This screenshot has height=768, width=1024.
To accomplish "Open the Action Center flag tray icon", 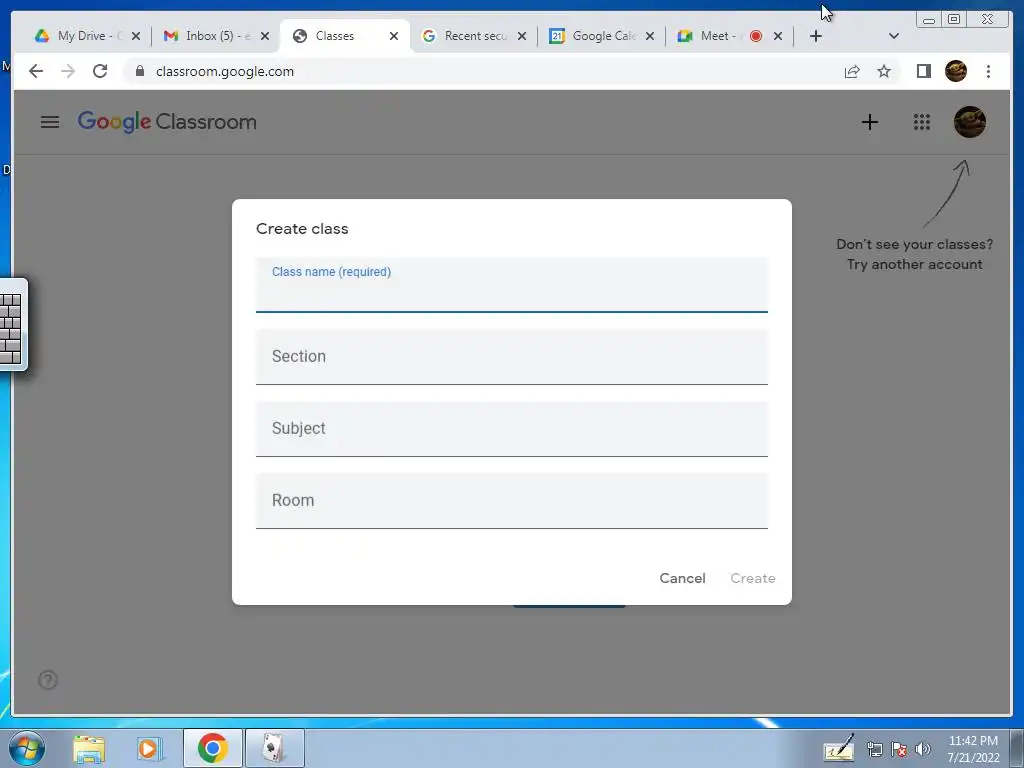I will [x=899, y=750].
